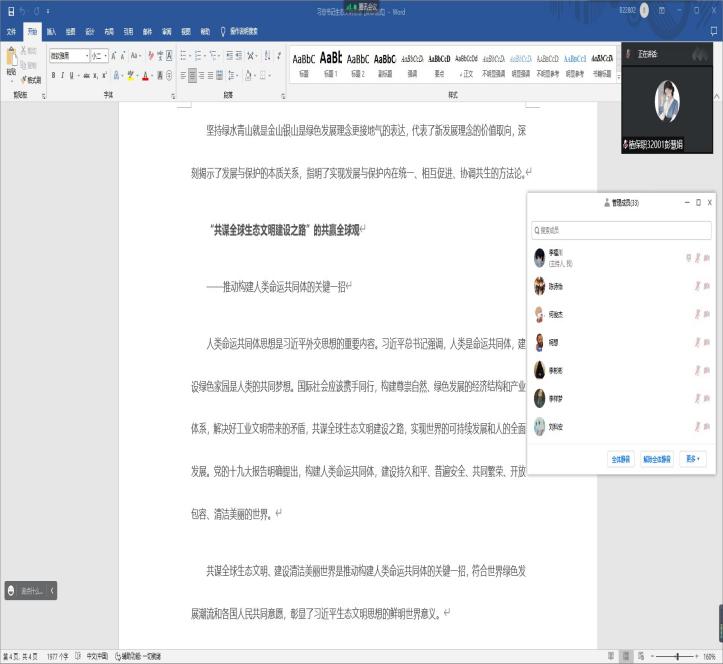This screenshot has width=723, height=664.
Task: Toggle bold formatting in the ribbon
Action: (x=54, y=75)
